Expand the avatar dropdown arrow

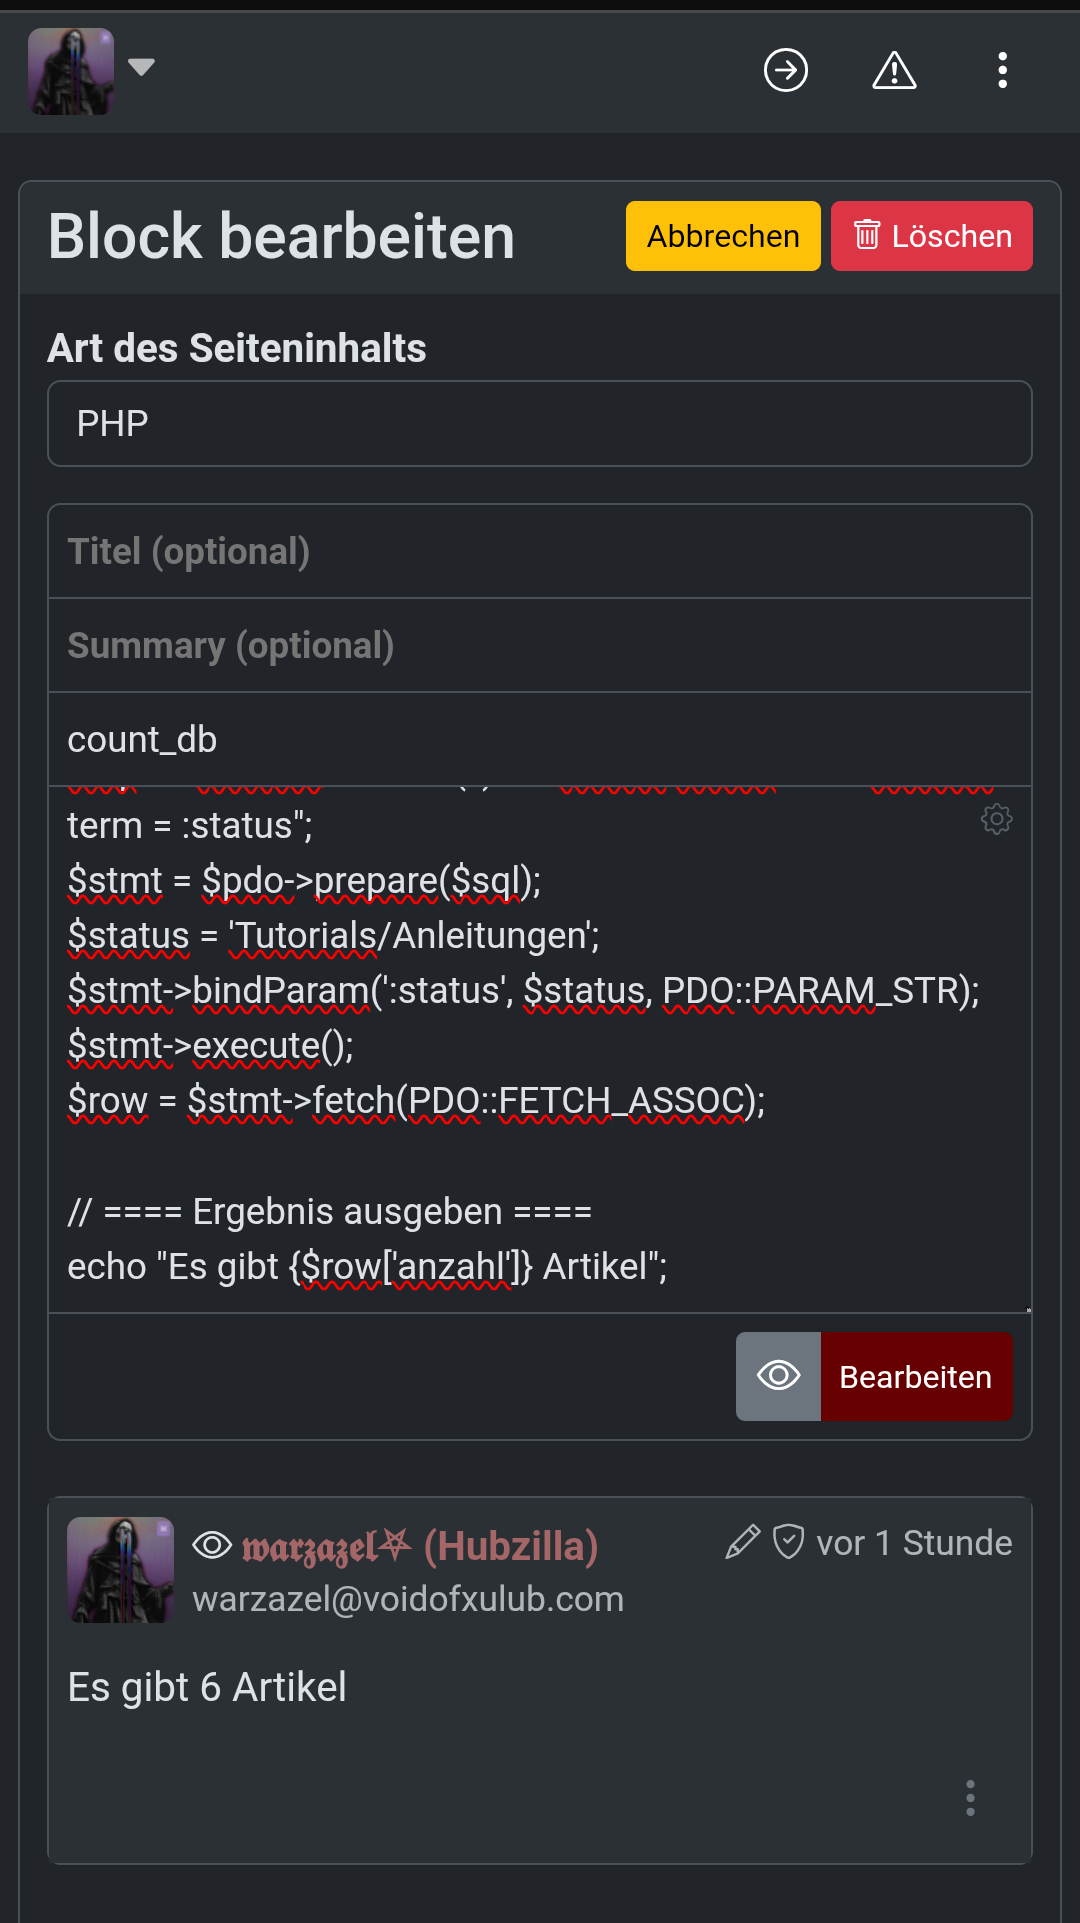(142, 67)
